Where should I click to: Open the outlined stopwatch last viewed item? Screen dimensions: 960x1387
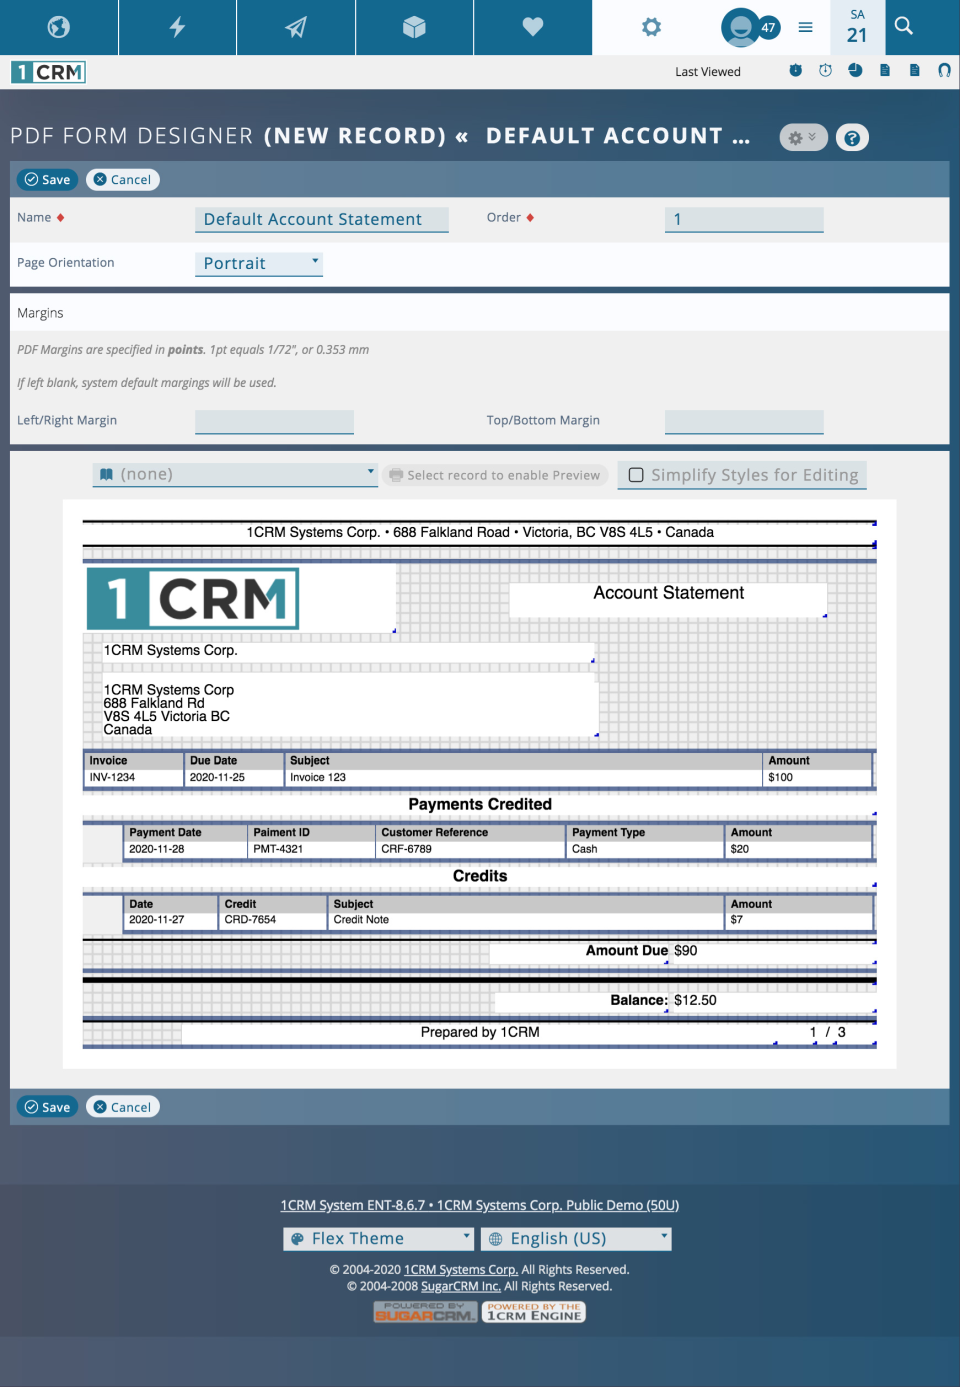[x=825, y=70]
